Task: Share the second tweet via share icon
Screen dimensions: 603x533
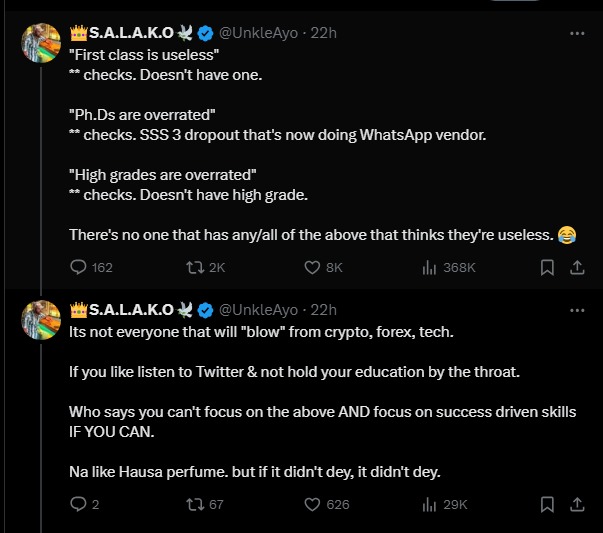Action: [x=576, y=504]
